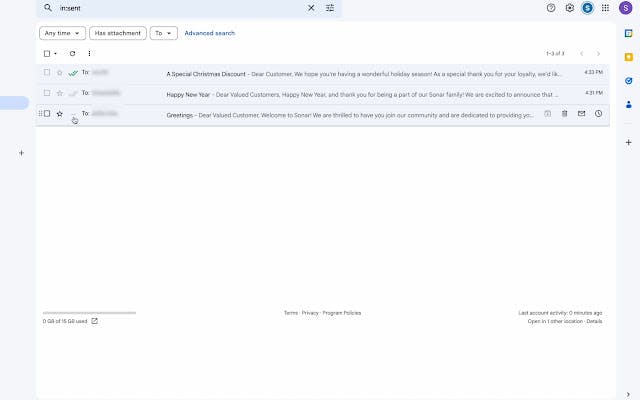Image resolution: width=640 pixels, height=400 pixels.
Task: Select the Happy New Year email checkbox
Action: [x=47, y=93]
